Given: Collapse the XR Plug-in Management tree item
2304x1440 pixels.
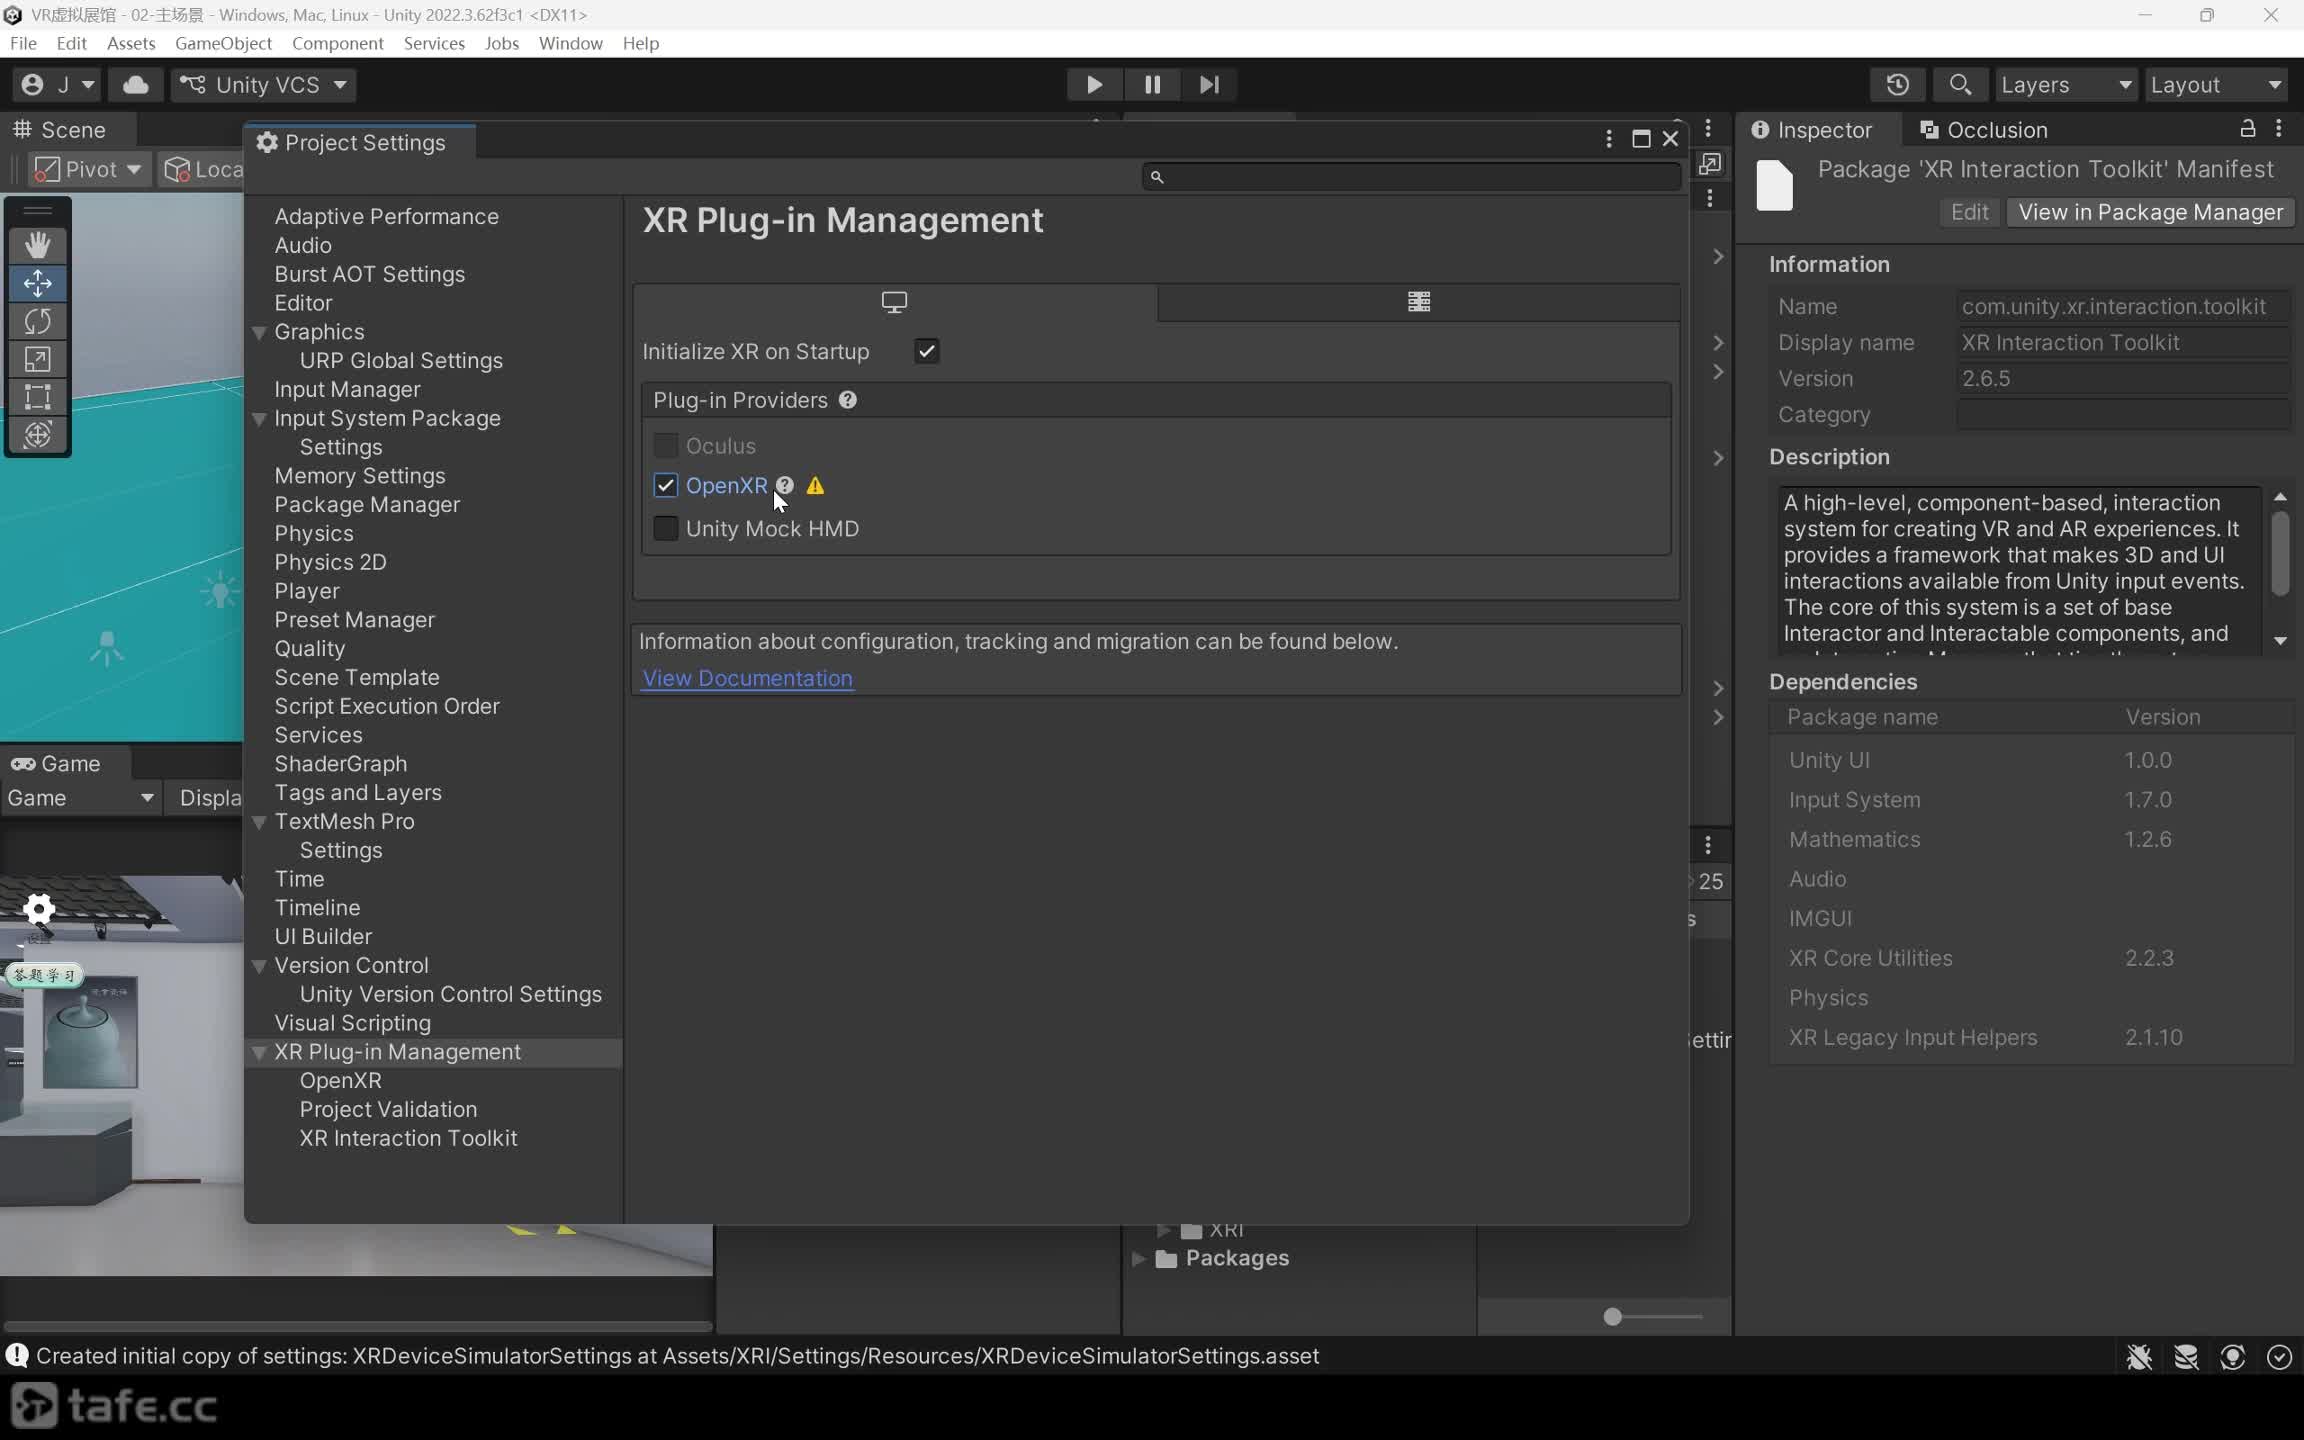Looking at the screenshot, I should (259, 1052).
